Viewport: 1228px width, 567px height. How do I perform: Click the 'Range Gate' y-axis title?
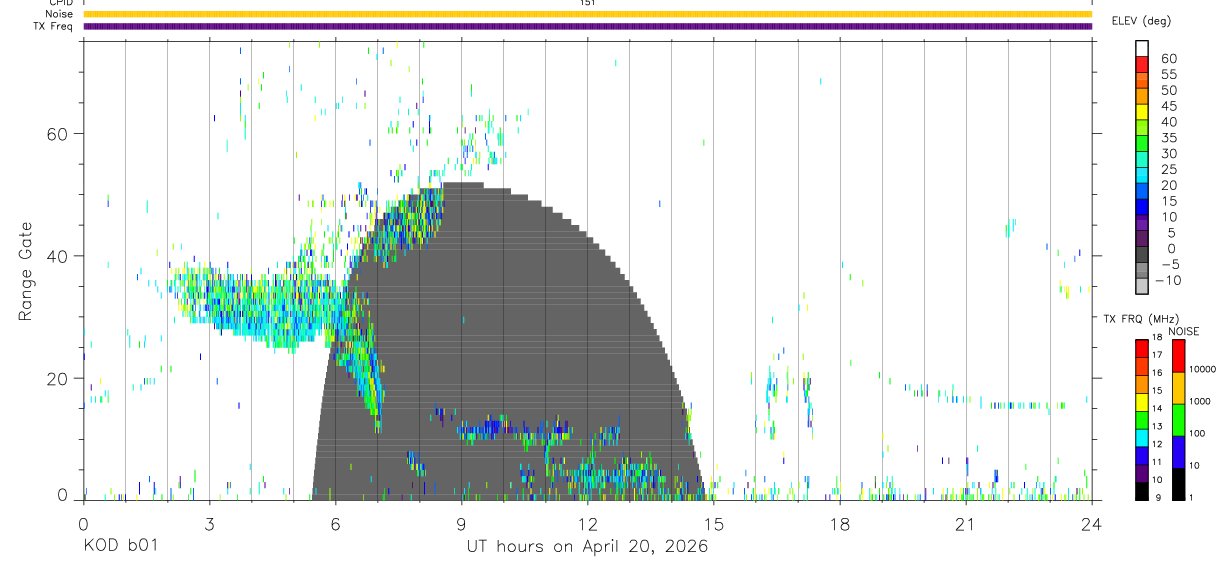pyautogui.click(x=27, y=271)
